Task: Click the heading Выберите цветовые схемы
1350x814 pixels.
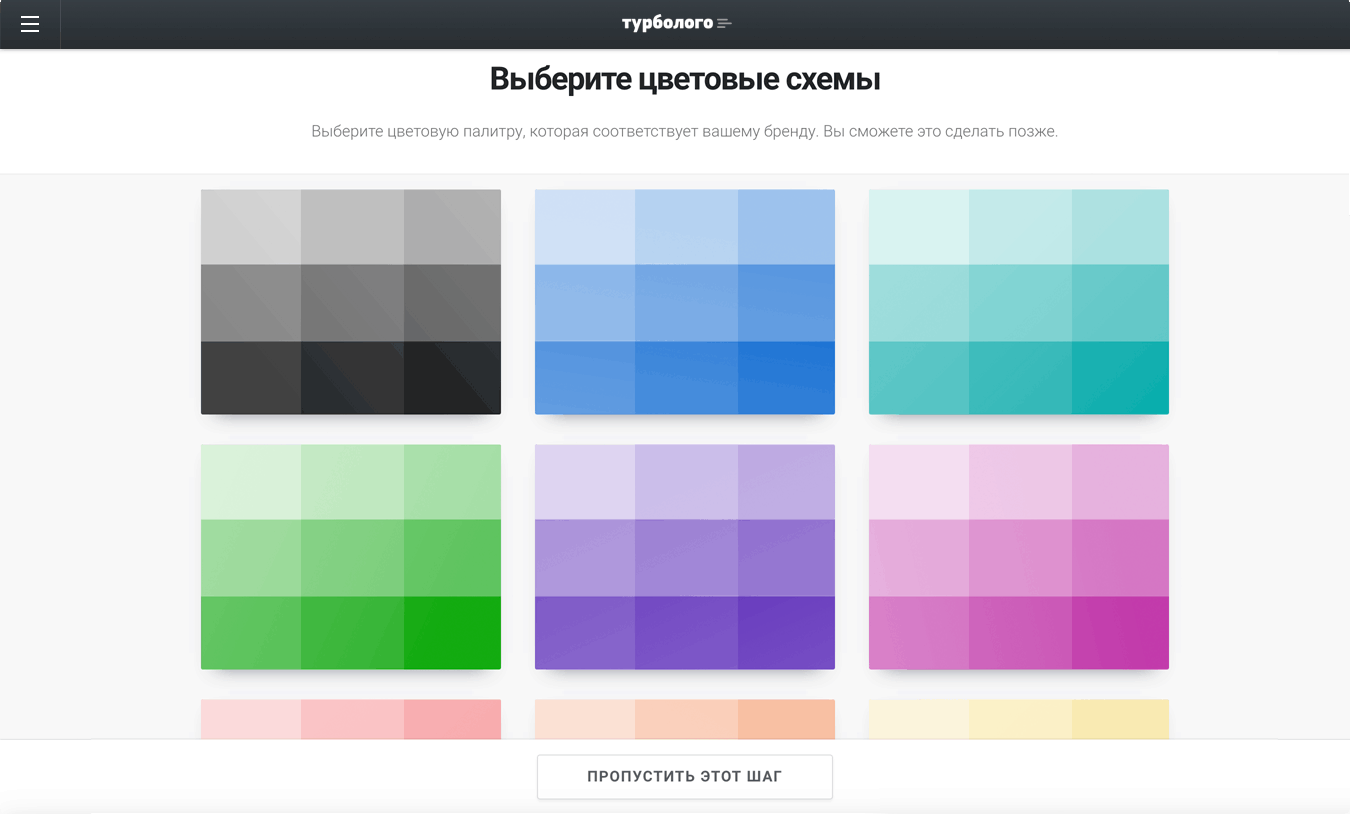Action: pos(685,79)
